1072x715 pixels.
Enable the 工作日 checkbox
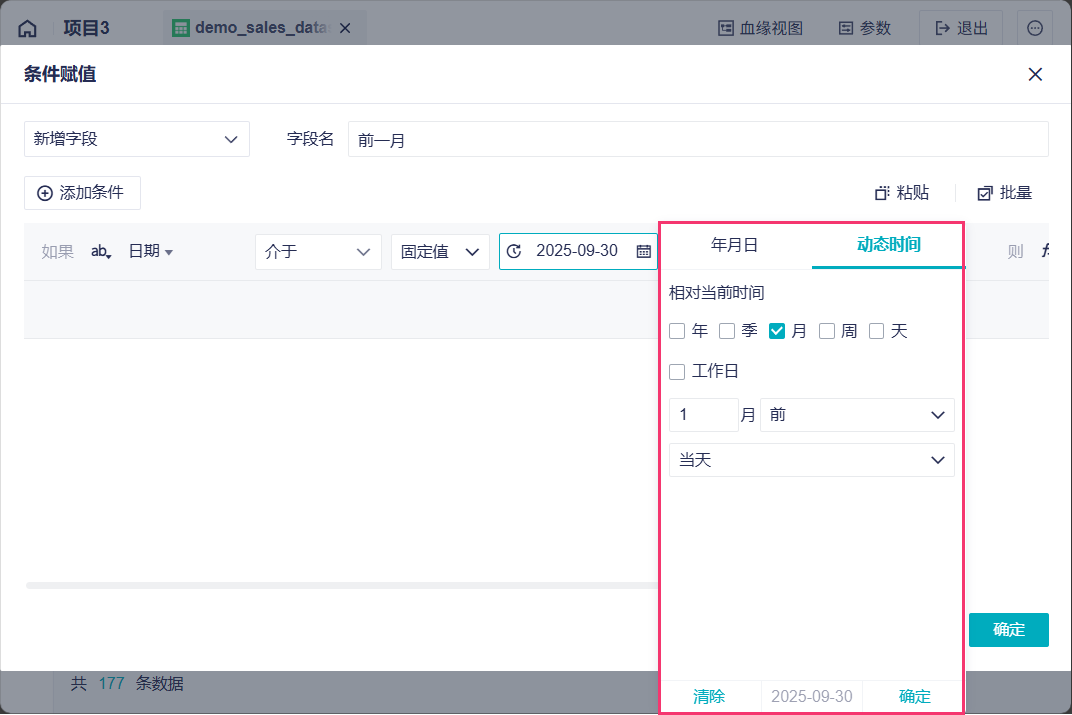677,371
